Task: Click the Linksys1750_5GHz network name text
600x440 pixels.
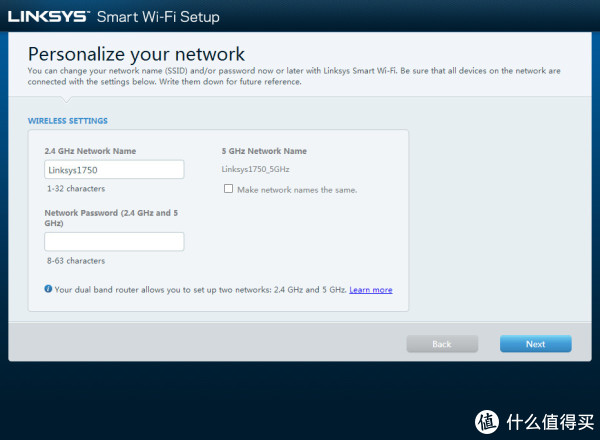Action: pyautogui.click(x=255, y=169)
